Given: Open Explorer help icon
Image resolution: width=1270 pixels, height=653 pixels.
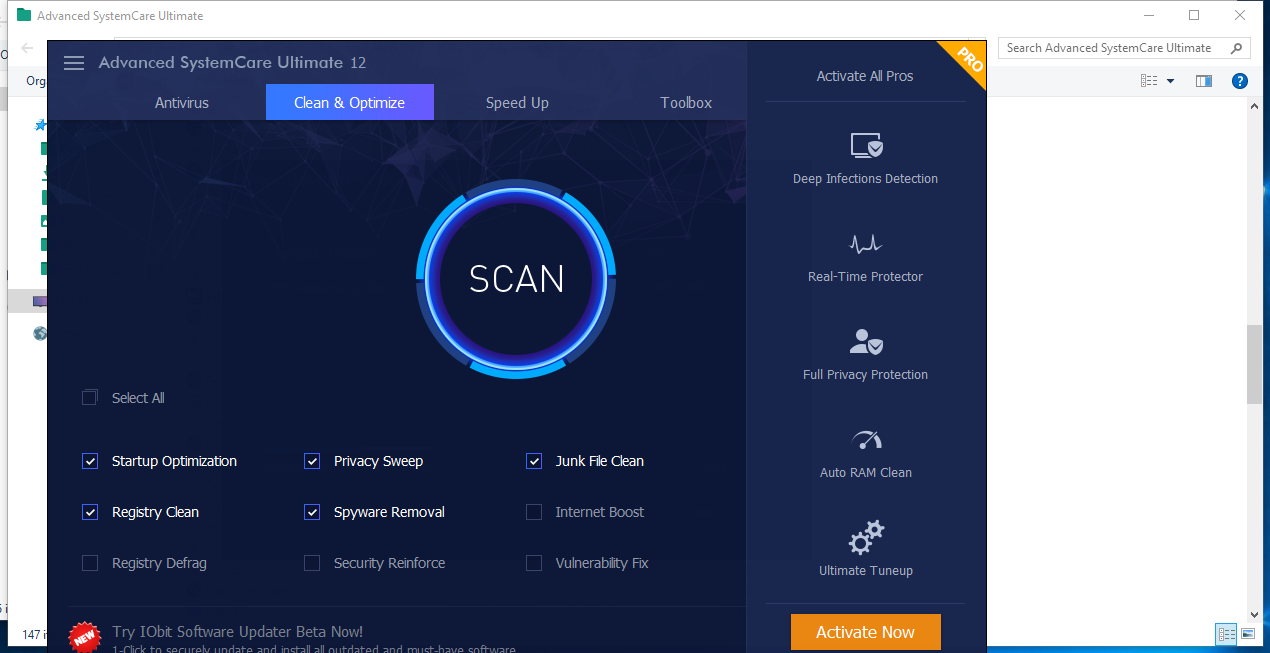Looking at the screenshot, I should click(x=1240, y=81).
